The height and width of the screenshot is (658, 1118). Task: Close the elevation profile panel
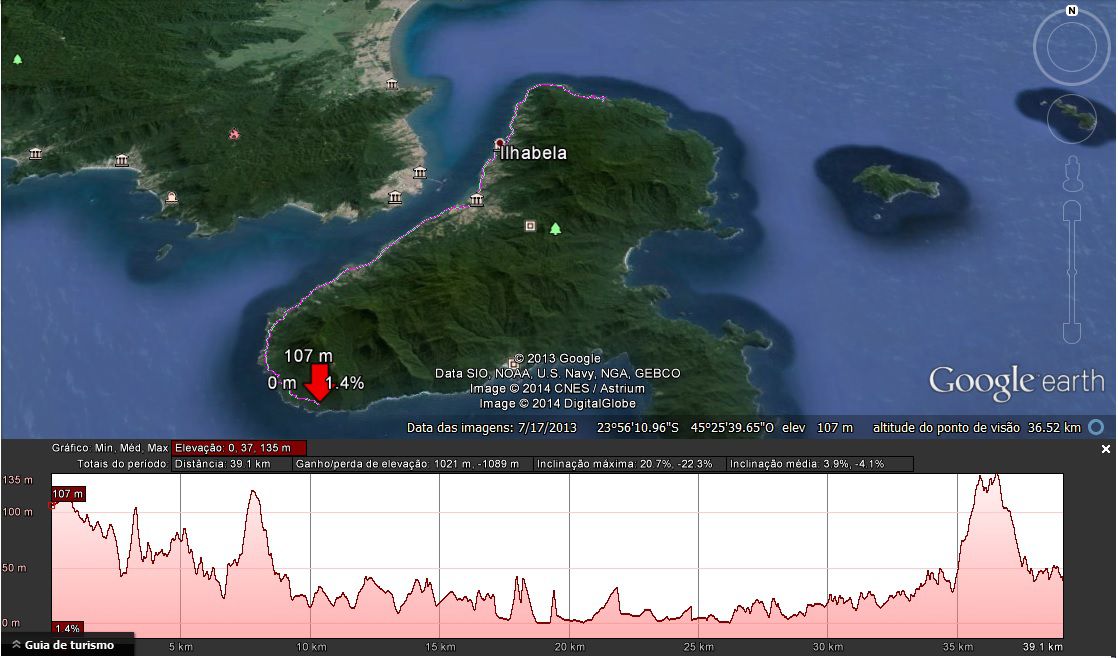[1105, 450]
